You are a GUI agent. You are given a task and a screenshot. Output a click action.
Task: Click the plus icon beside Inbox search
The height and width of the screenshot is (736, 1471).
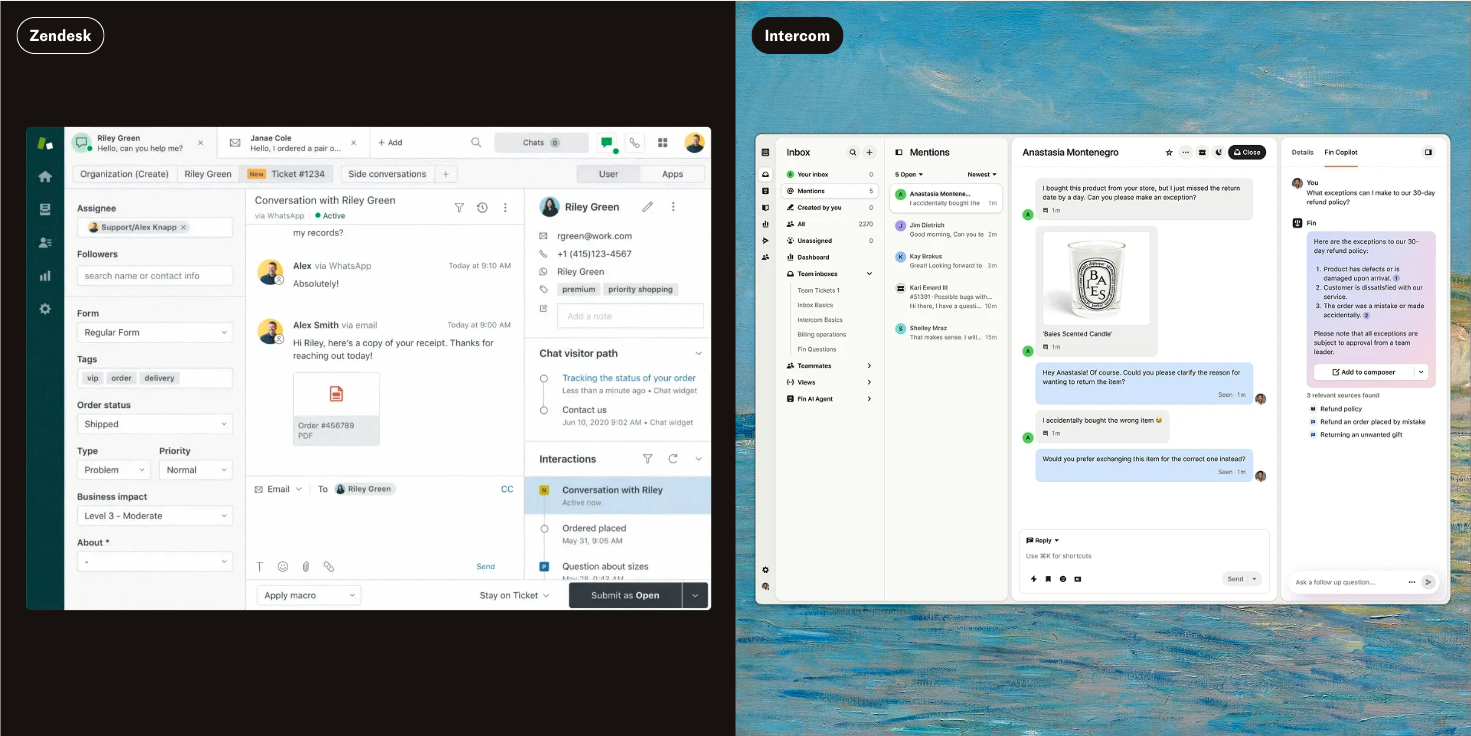[869, 152]
